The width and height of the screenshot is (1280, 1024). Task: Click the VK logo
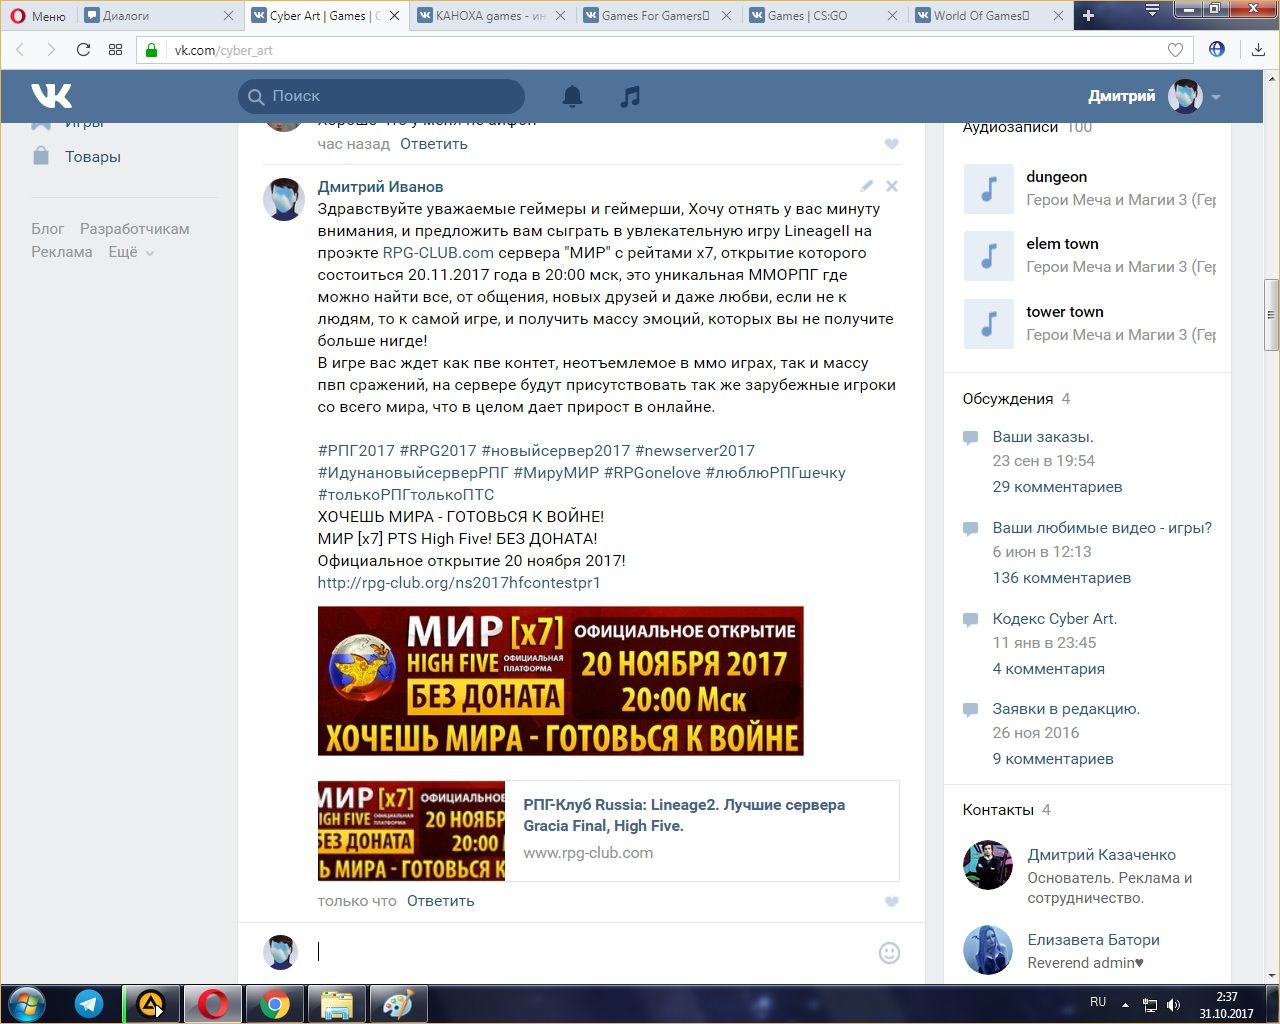click(51, 96)
